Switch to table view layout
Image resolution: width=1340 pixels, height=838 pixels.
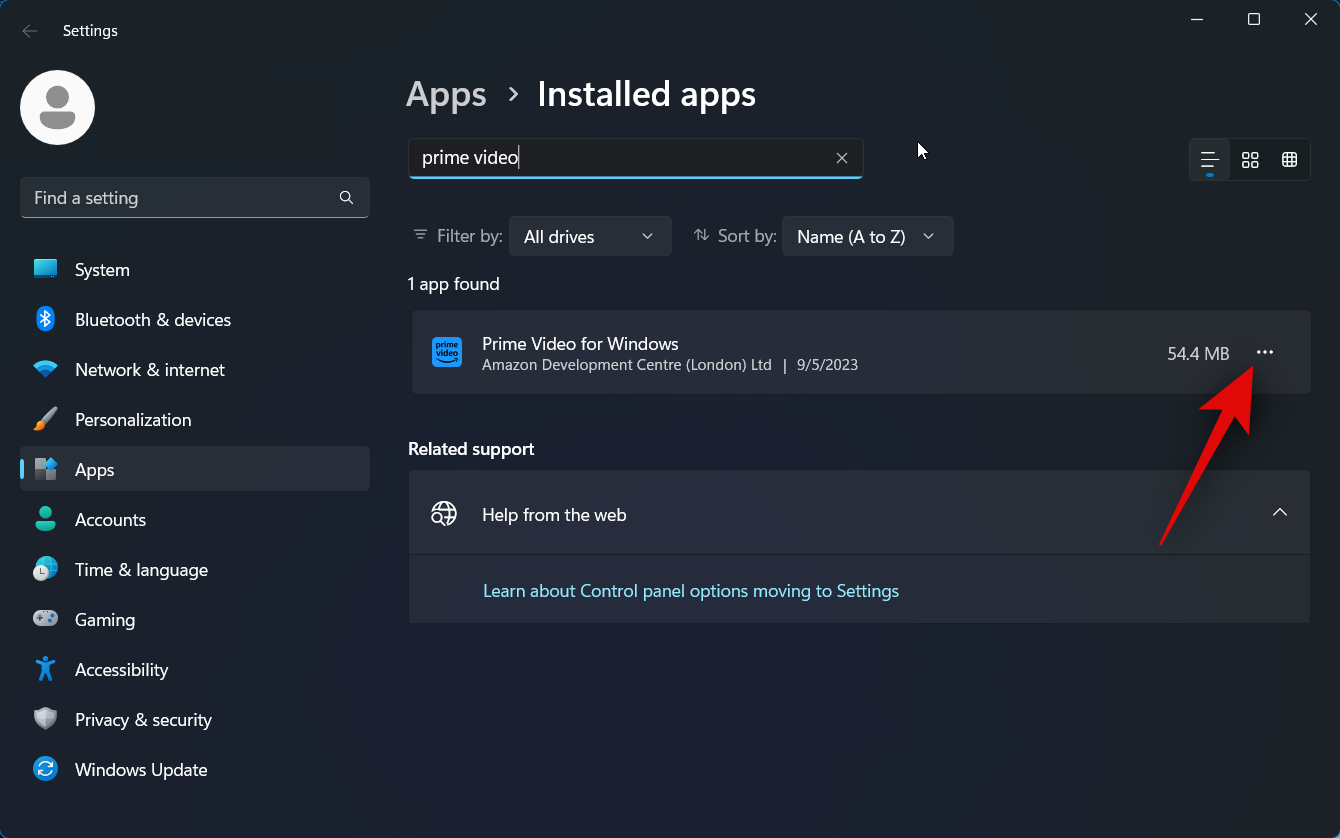1290,160
